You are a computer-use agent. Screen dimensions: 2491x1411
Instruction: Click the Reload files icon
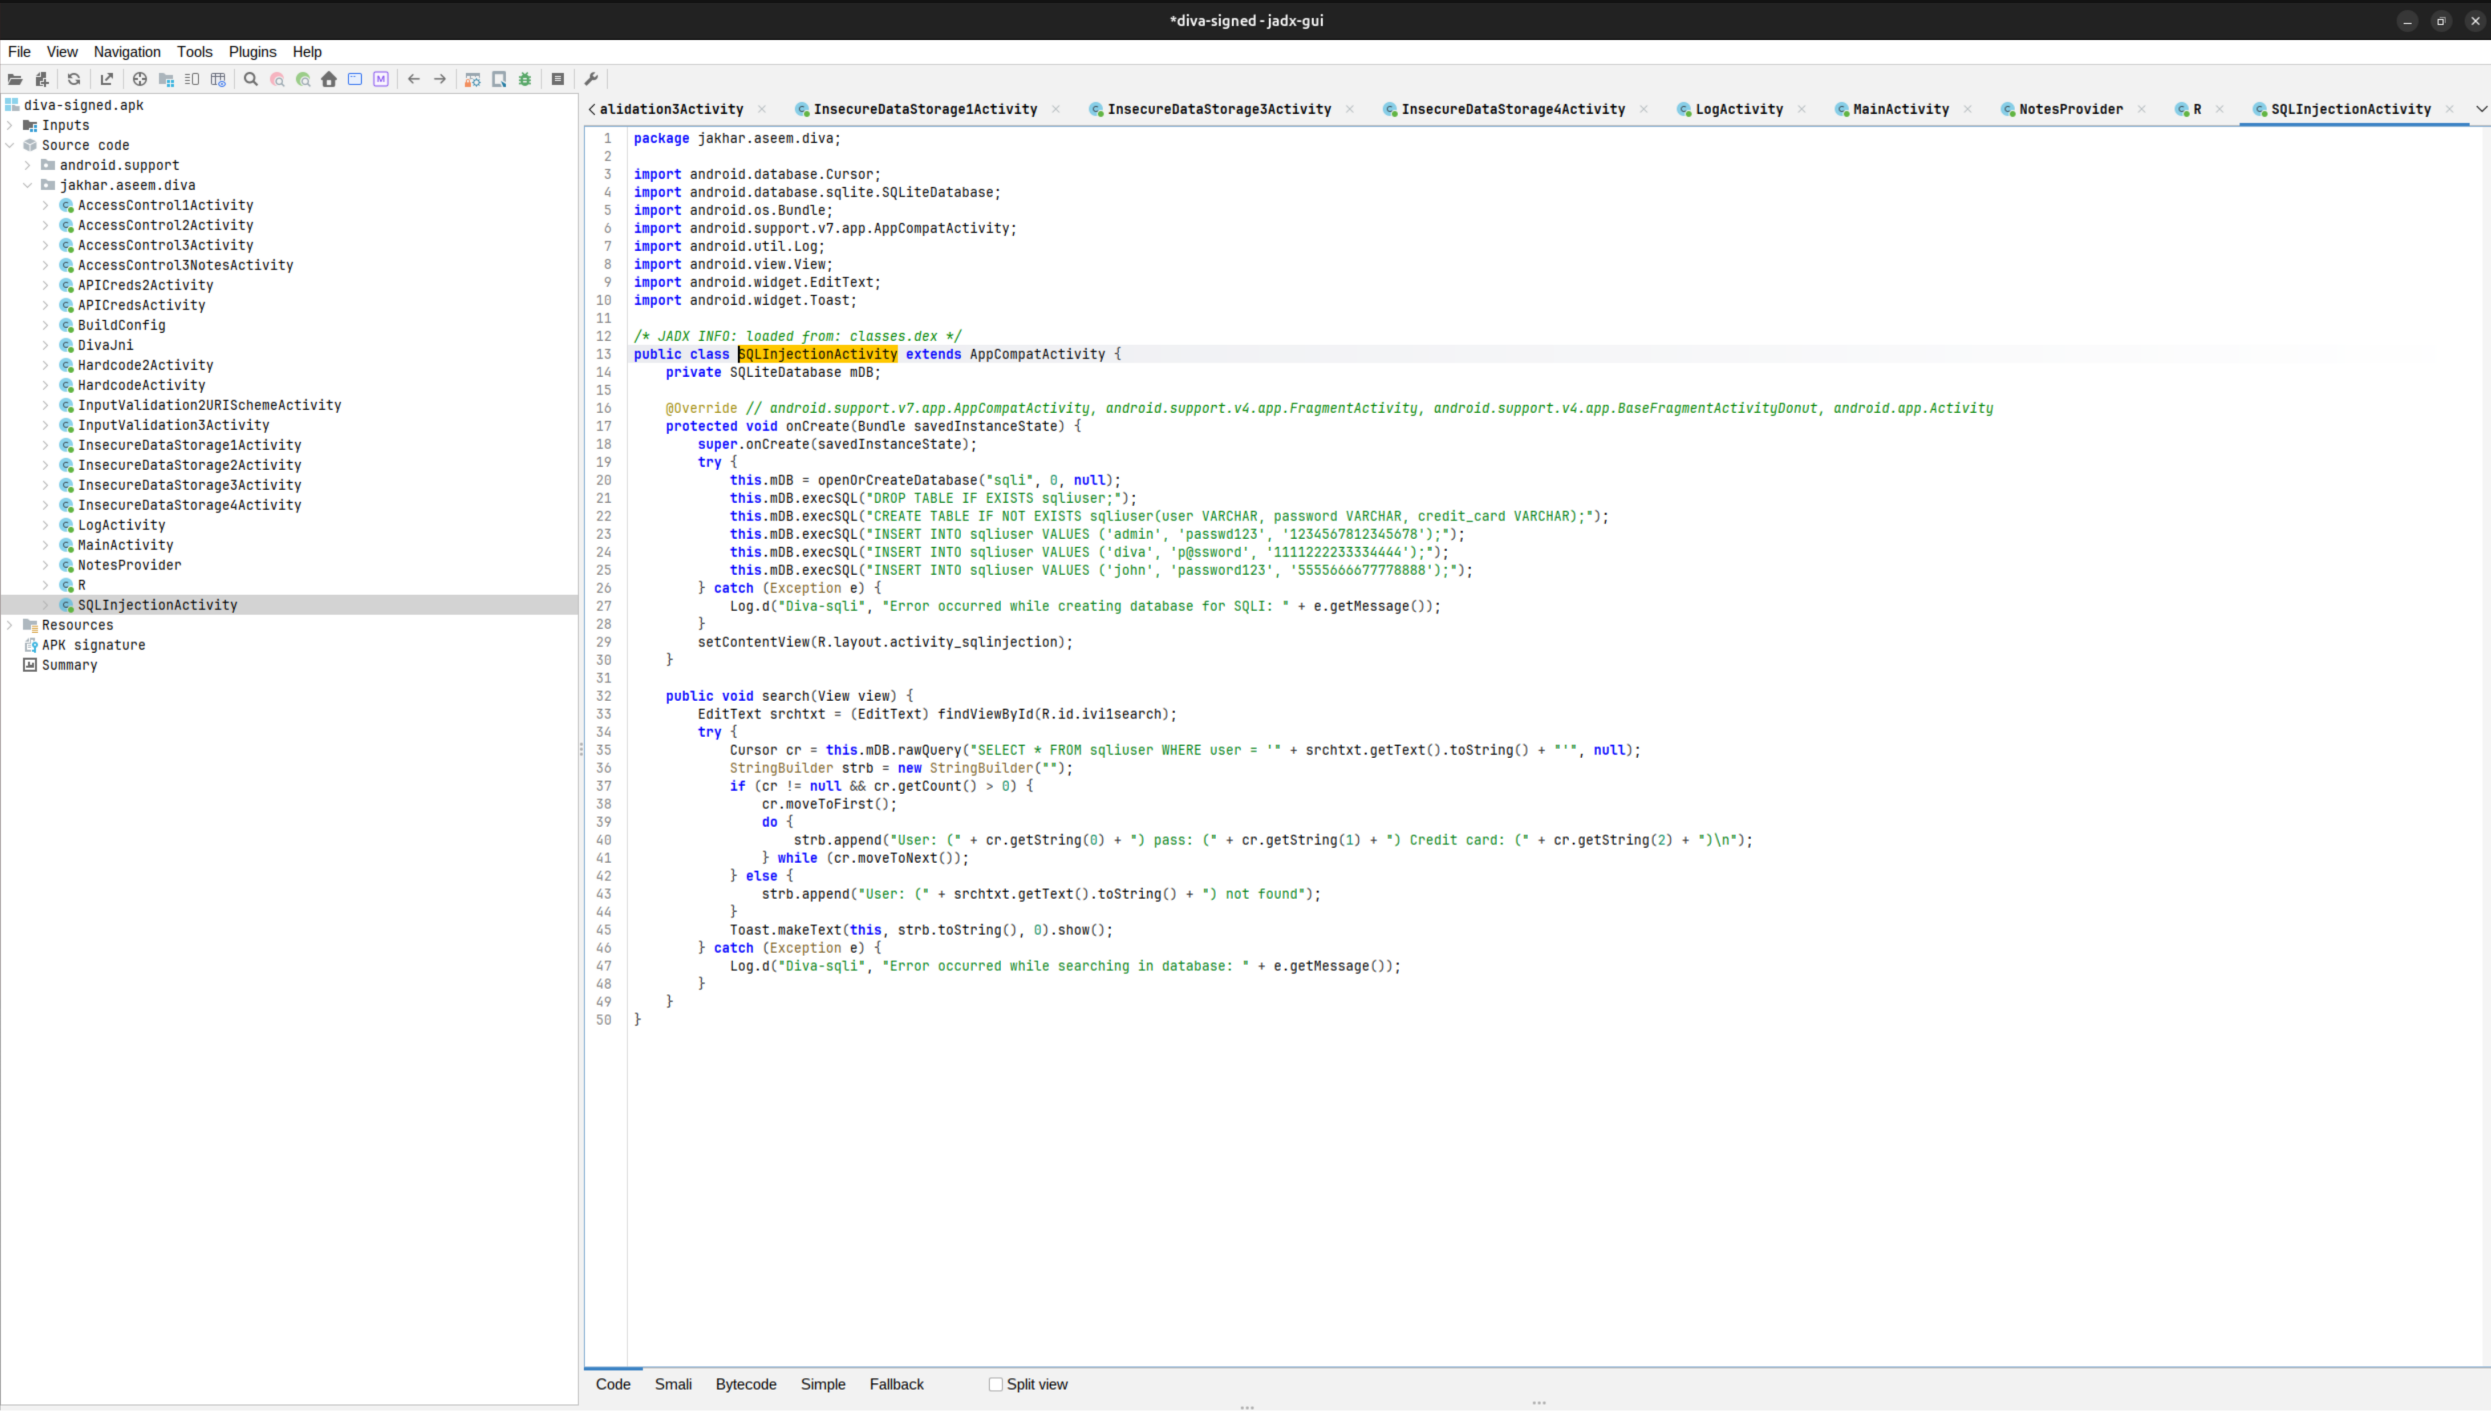click(74, 79)
